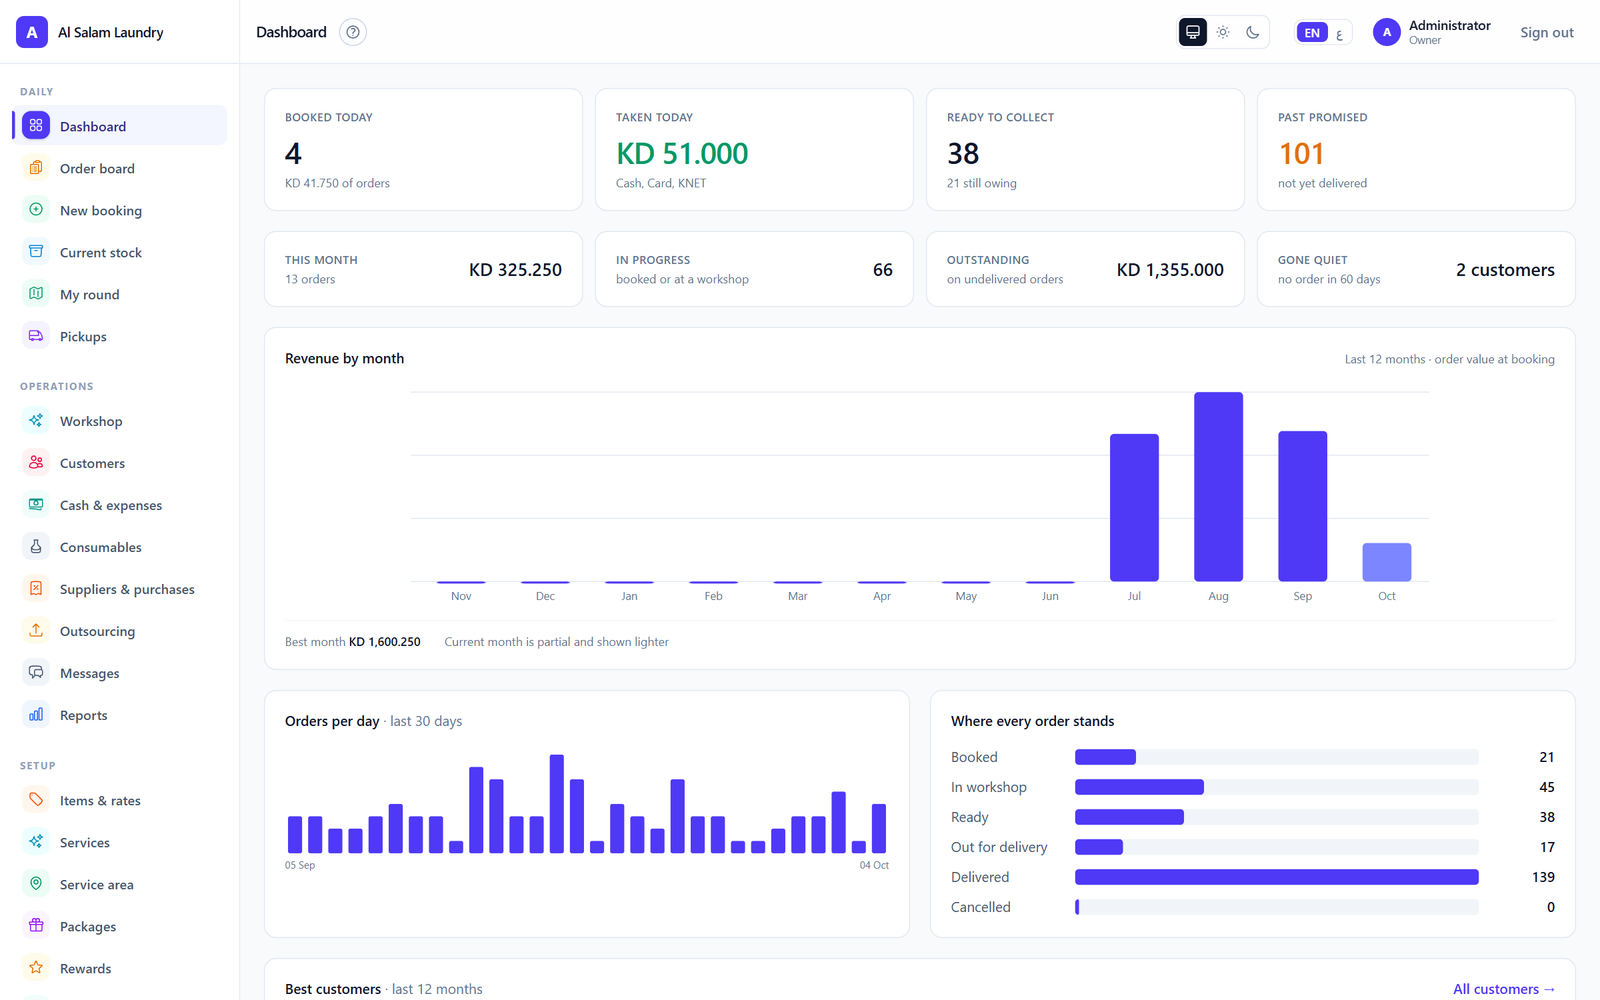Click the Oct partial-month revenue bar
Image resolution: width=1600 pixels, height=1000 pixels.
coord(1387,562)
